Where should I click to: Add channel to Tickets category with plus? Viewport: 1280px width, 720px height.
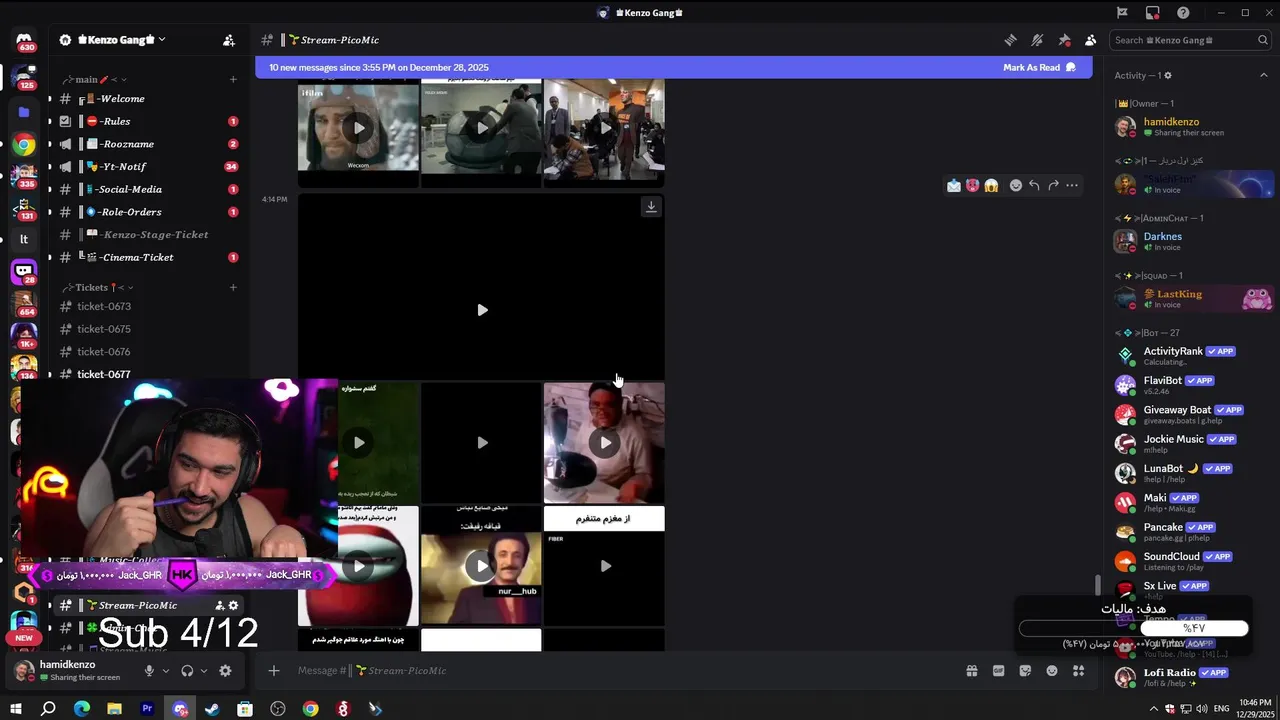233,287
